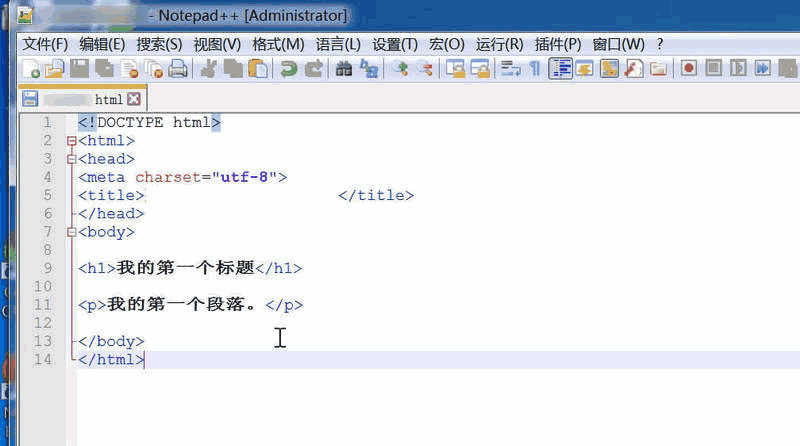Collapse the <body> fold marker on line 7
Viewport: 800px width, 446px height.
(x=71, y=233)
